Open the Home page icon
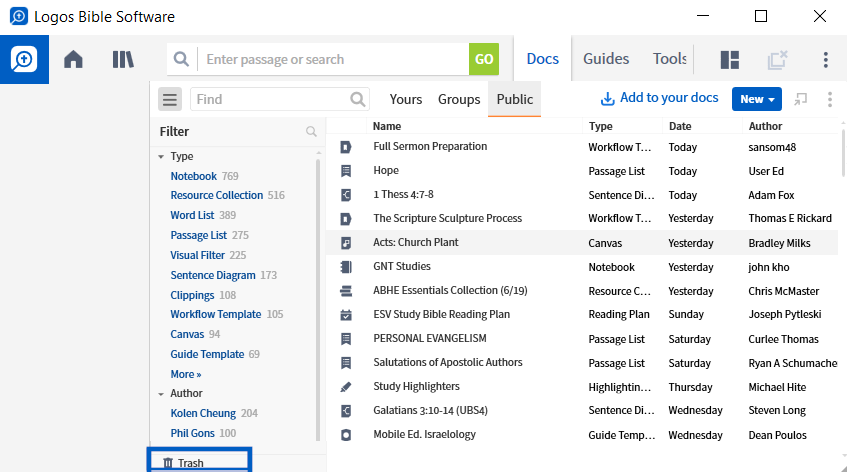This screenshot has width=847, height=472. pyautogui.click(x=73, y=59)
